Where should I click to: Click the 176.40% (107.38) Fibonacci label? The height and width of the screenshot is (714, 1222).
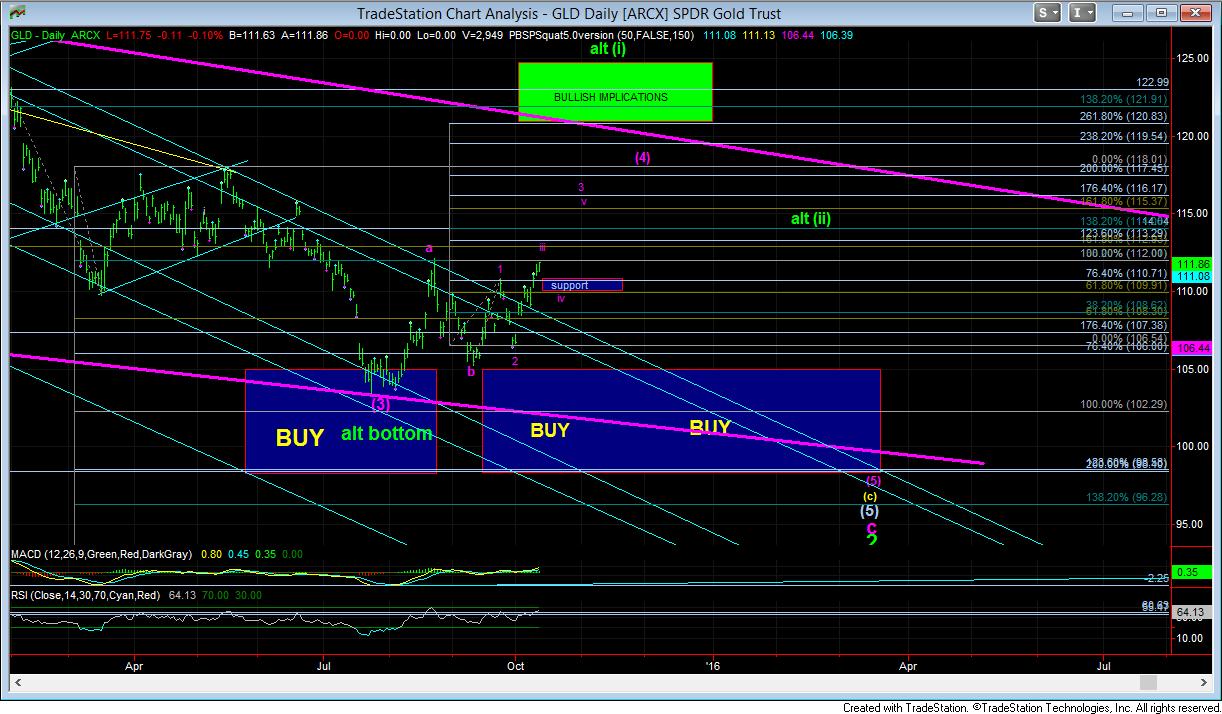click(1122, 325)
